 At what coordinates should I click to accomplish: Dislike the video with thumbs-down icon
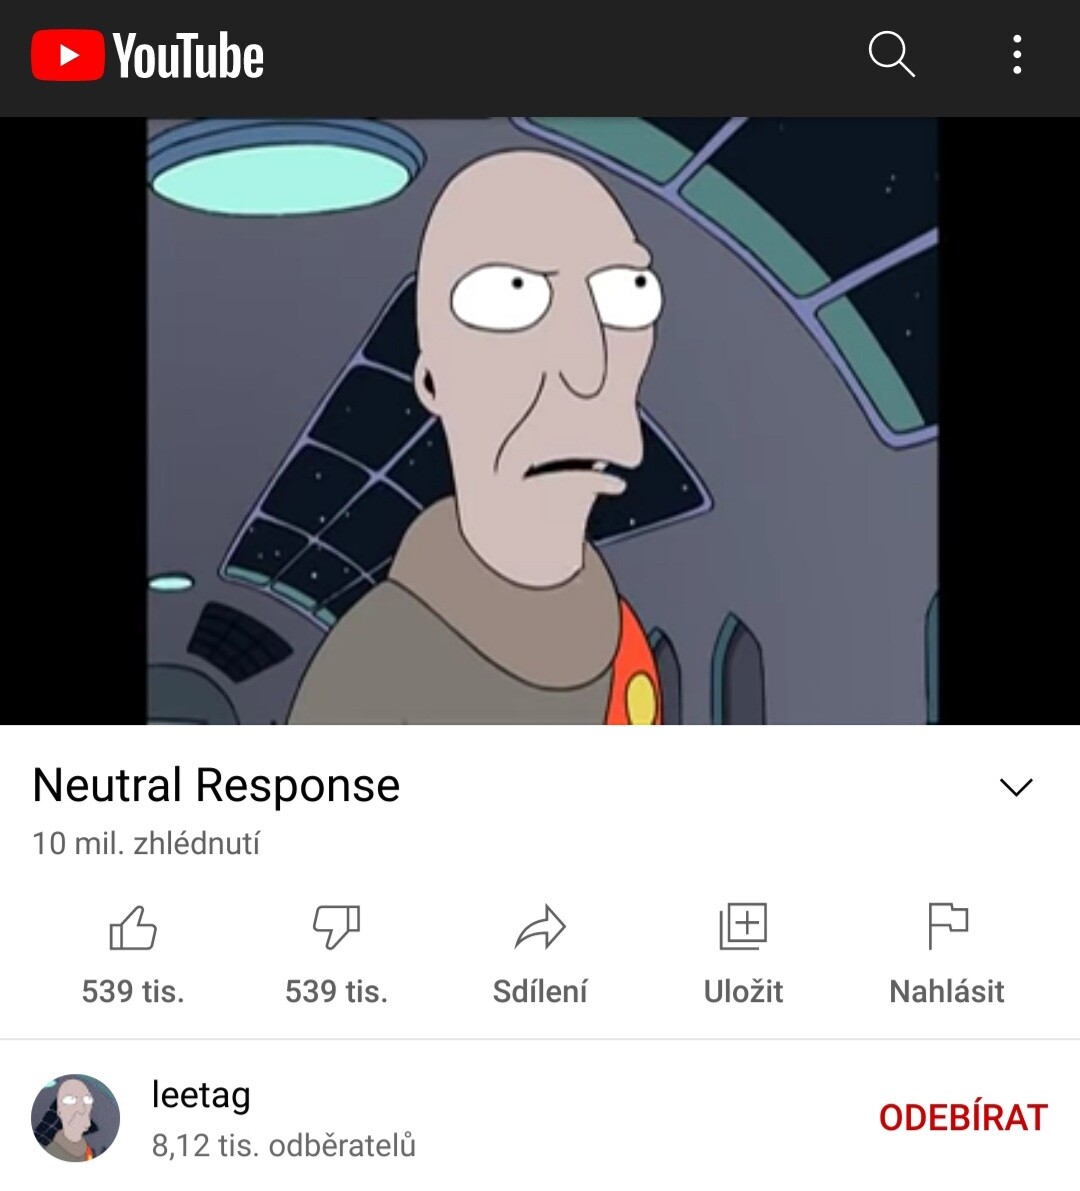point(336,927)
